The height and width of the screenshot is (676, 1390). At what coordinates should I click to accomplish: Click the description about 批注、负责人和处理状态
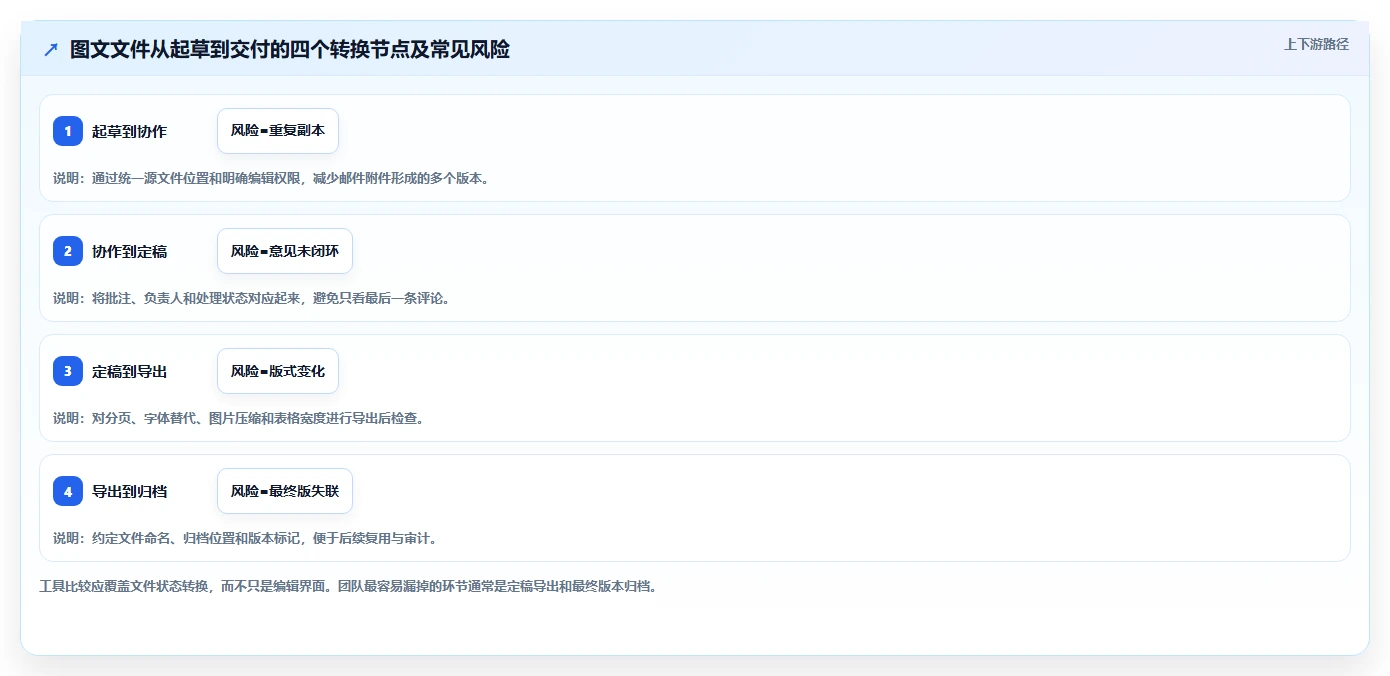251,298
